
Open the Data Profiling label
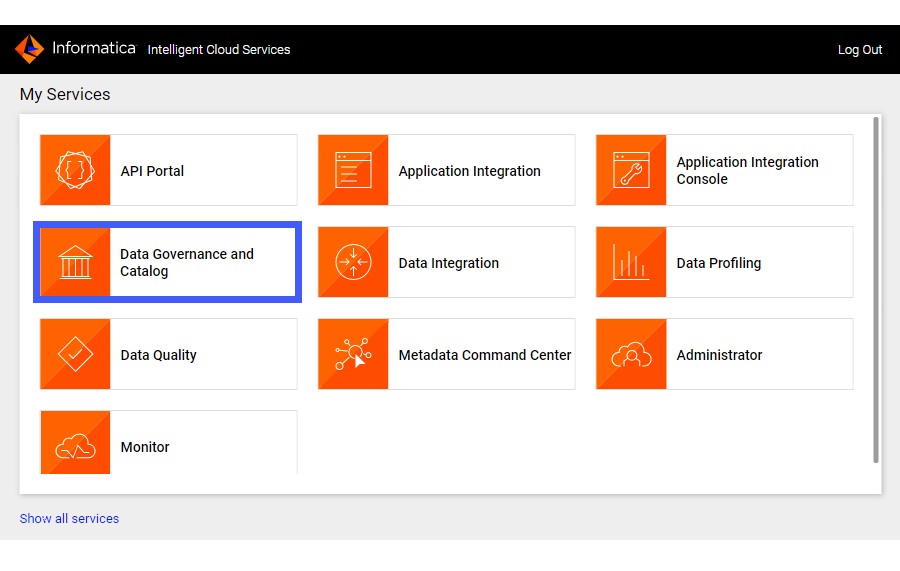719,263
